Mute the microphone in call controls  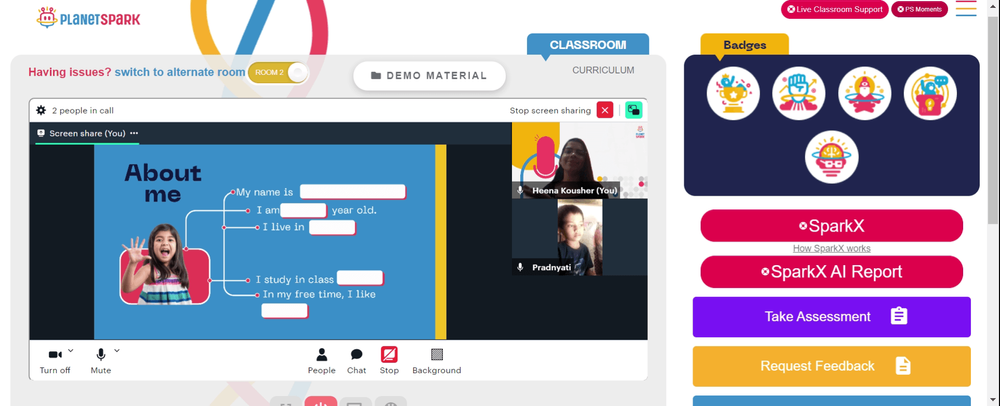(x=100, y=361)
